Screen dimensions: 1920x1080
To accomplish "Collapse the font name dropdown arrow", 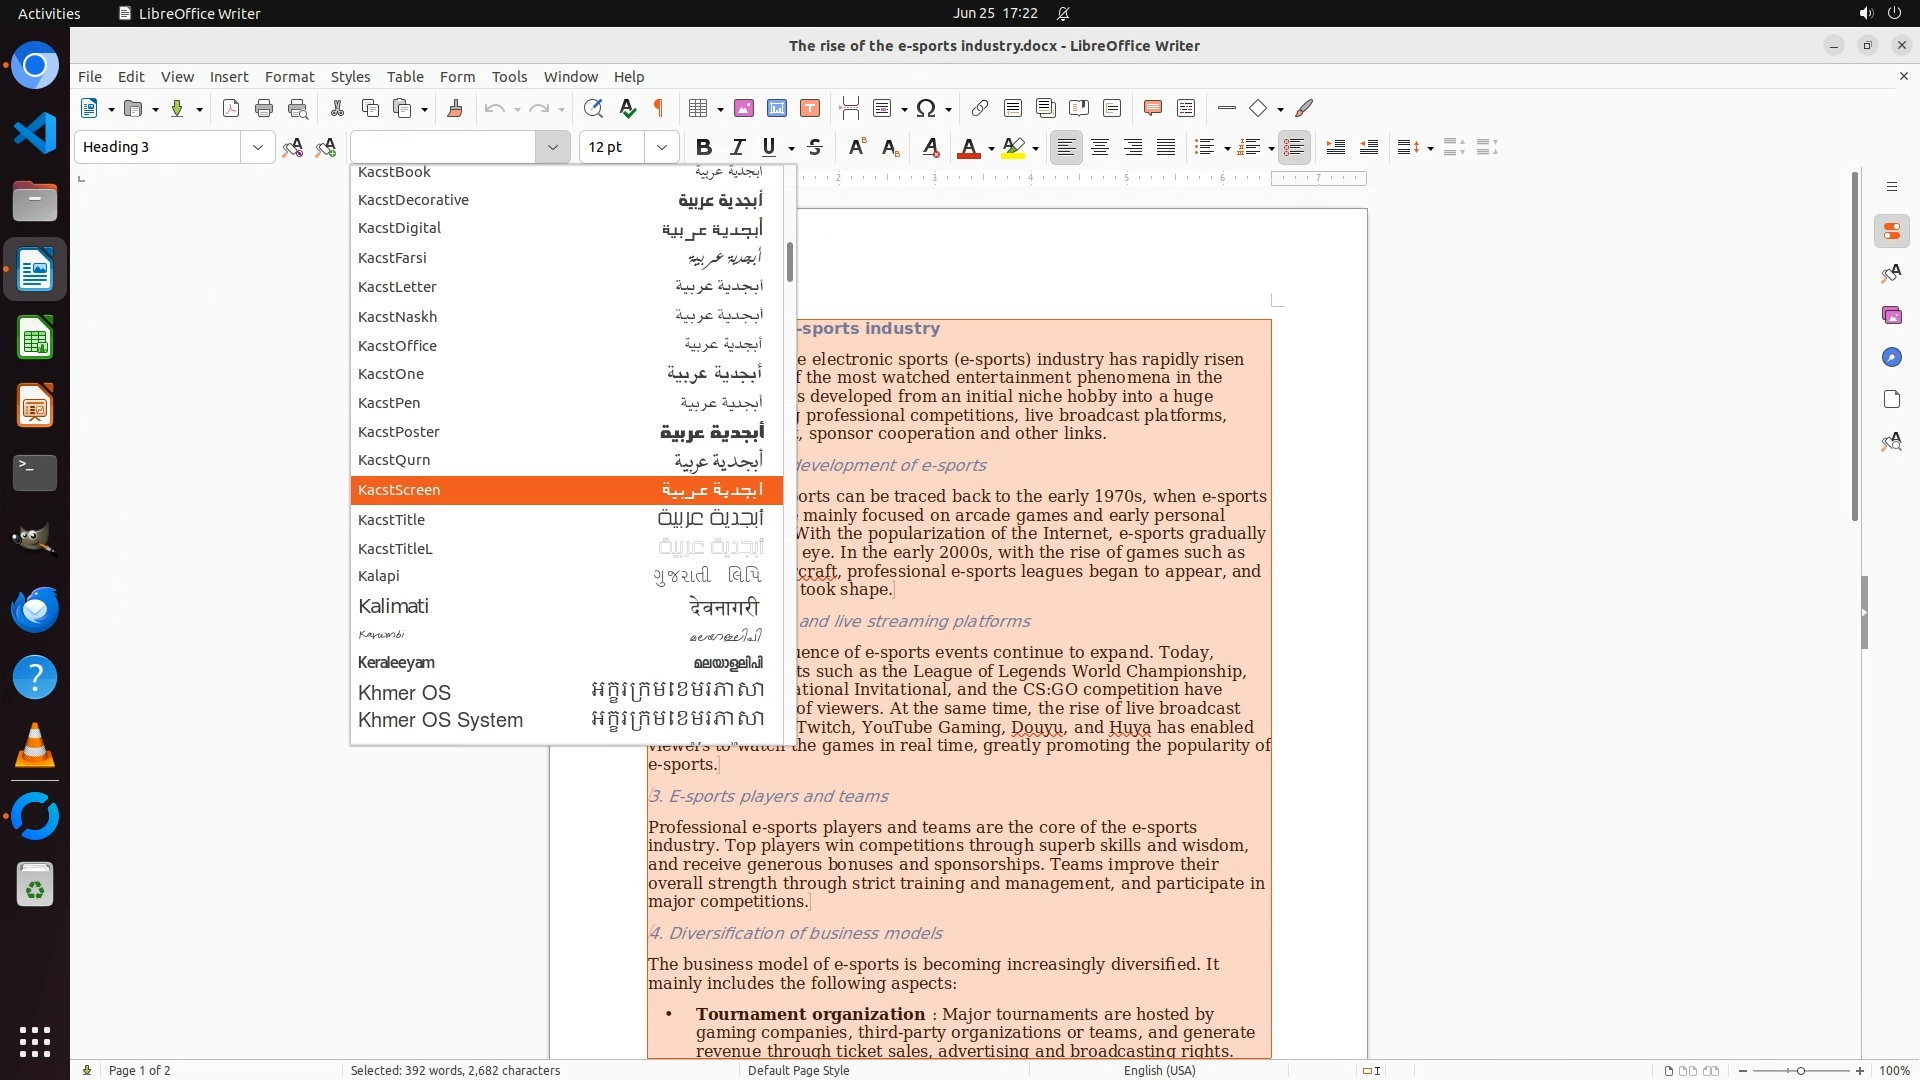I will click(x=552, y=147).
